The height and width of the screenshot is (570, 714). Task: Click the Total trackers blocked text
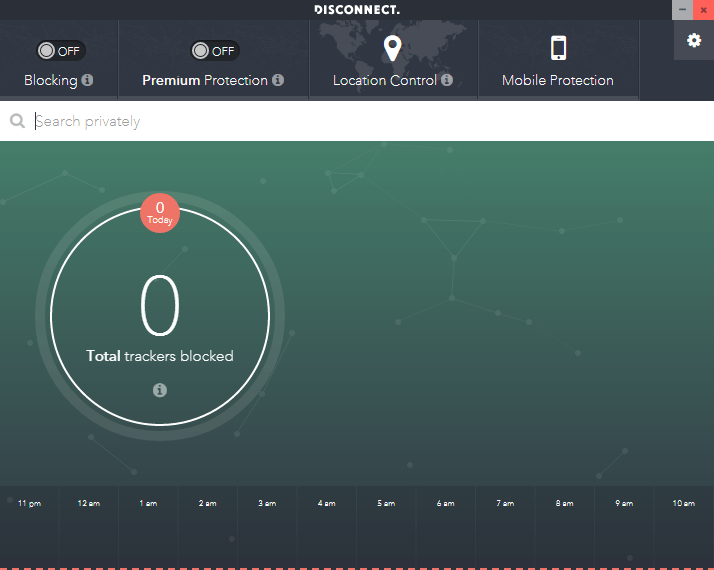(x=160, y=356)
